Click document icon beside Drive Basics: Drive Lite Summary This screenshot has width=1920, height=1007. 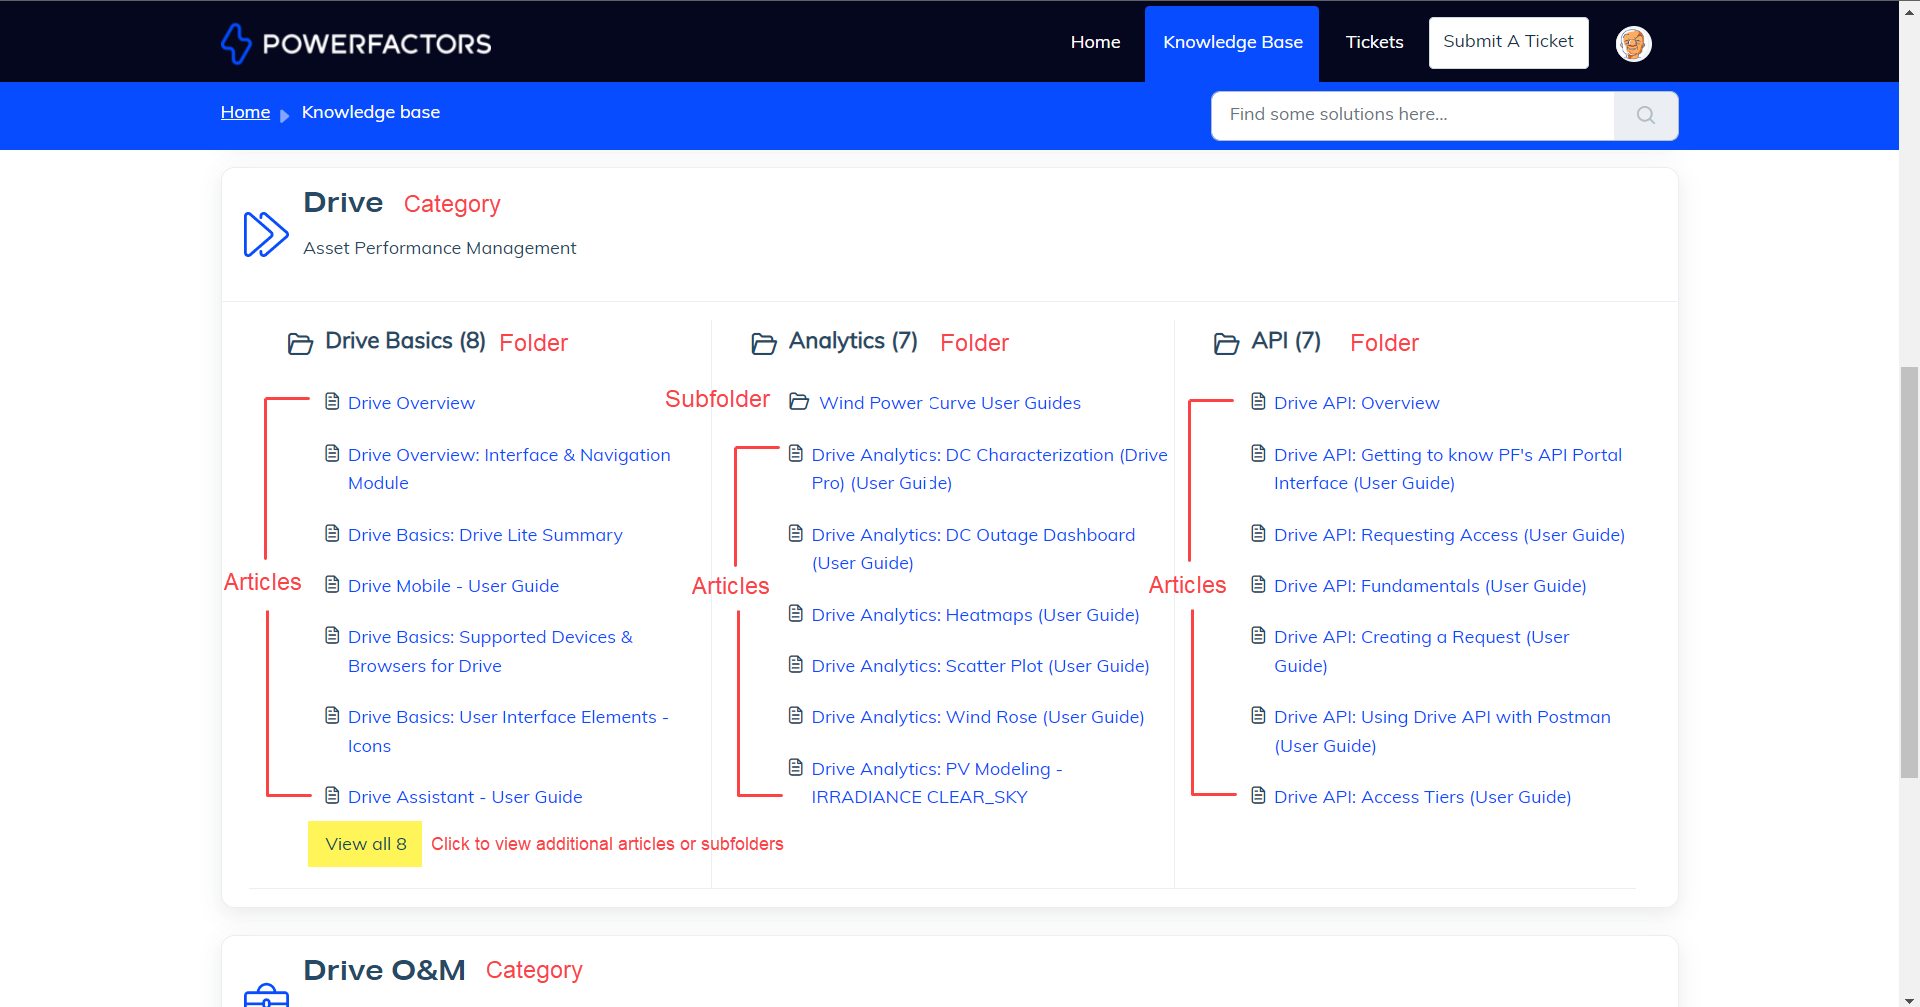[x=332, y=534]
